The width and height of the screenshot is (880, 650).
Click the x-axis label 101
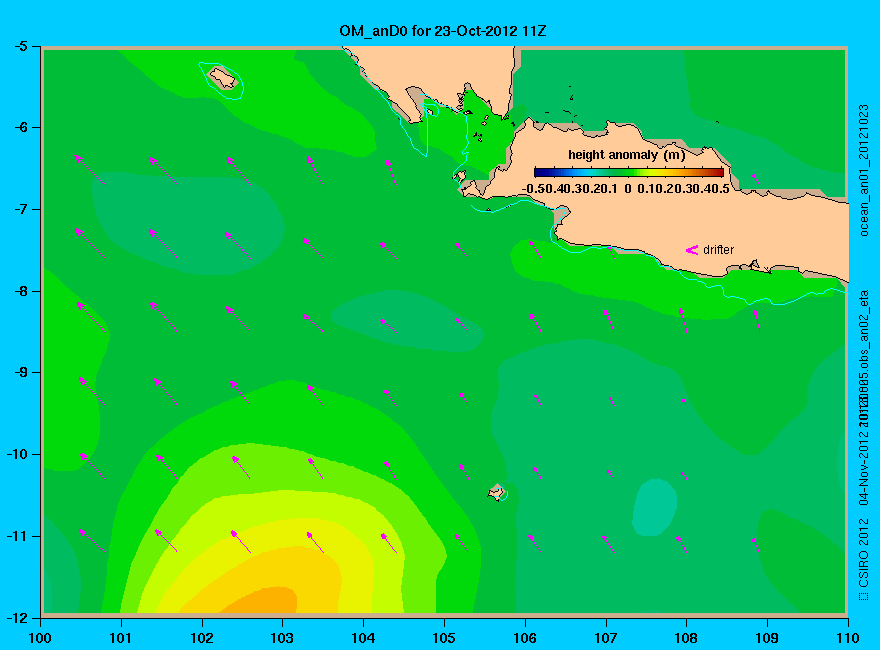click(121, 638)
